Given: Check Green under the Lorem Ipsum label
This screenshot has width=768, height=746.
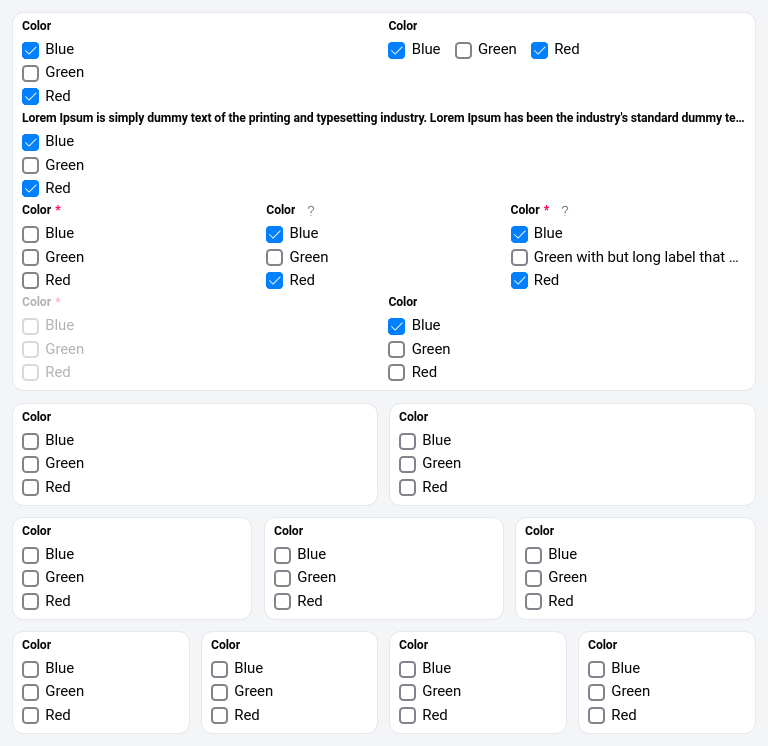Looking at the screenshot, I should tap(31, 165).
